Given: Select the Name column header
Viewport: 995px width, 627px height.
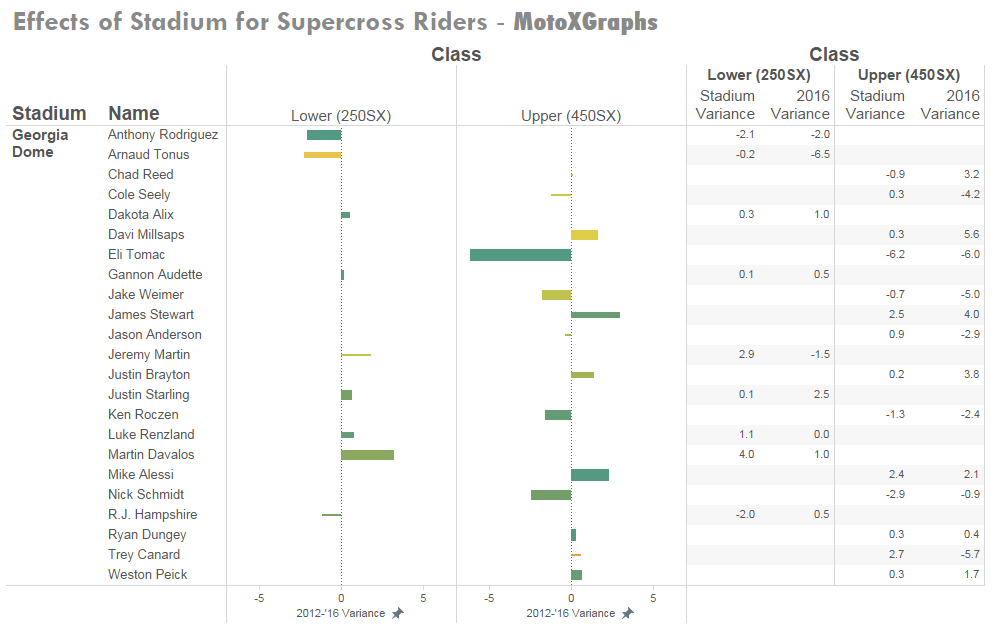Looking at the screenshot, I should (134, 113).
